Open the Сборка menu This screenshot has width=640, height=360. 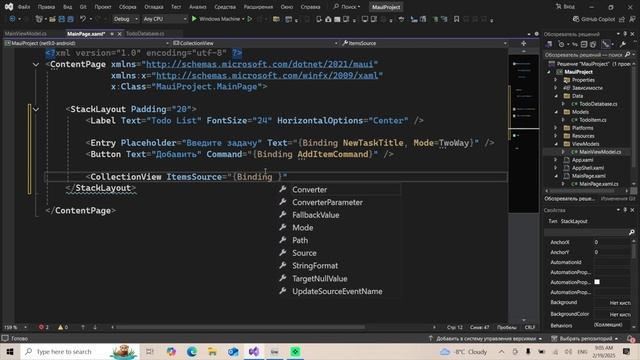pos(127,7)
